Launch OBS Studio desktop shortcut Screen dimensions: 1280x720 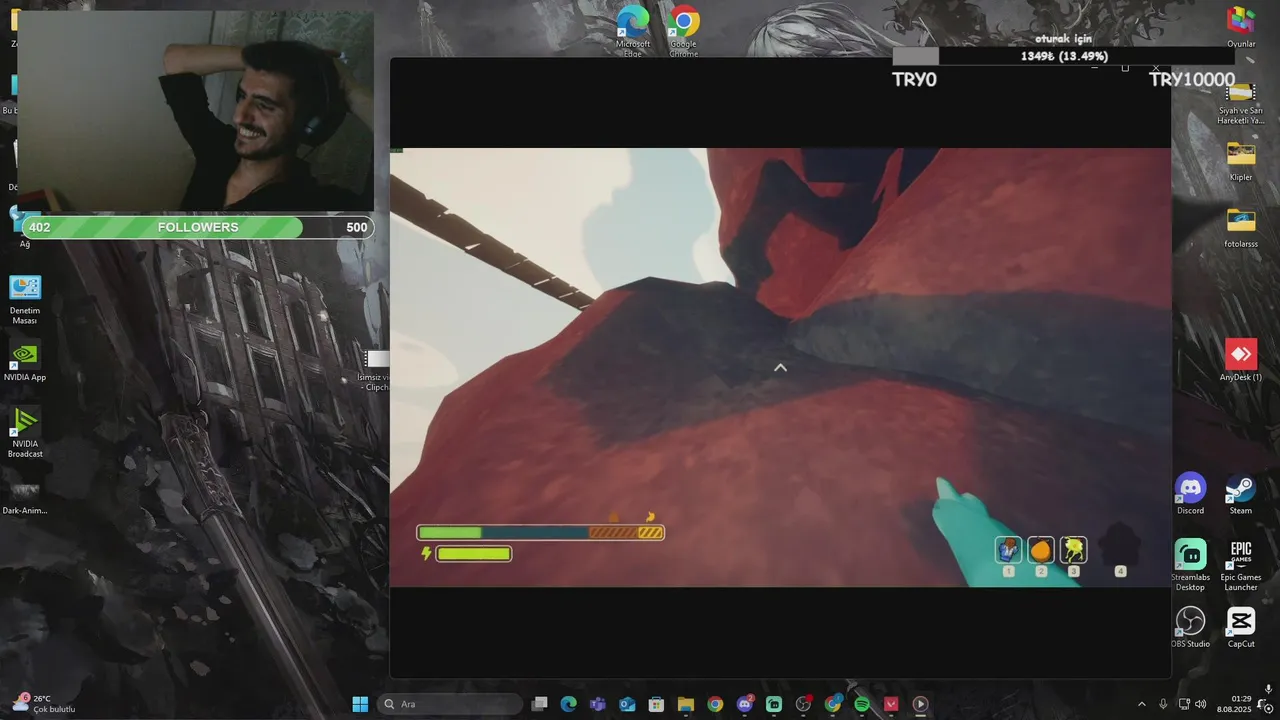(1190, 627)
